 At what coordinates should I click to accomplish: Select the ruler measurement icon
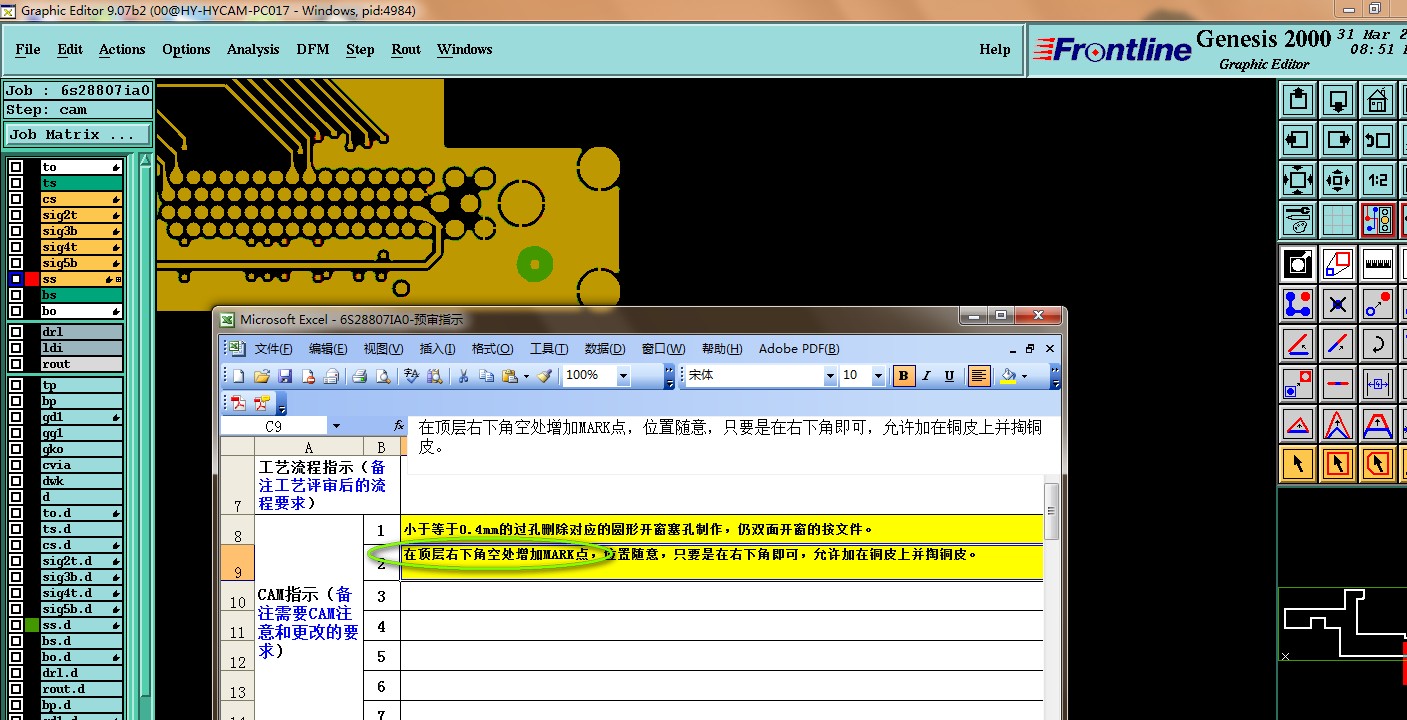tap(1378, 264)
